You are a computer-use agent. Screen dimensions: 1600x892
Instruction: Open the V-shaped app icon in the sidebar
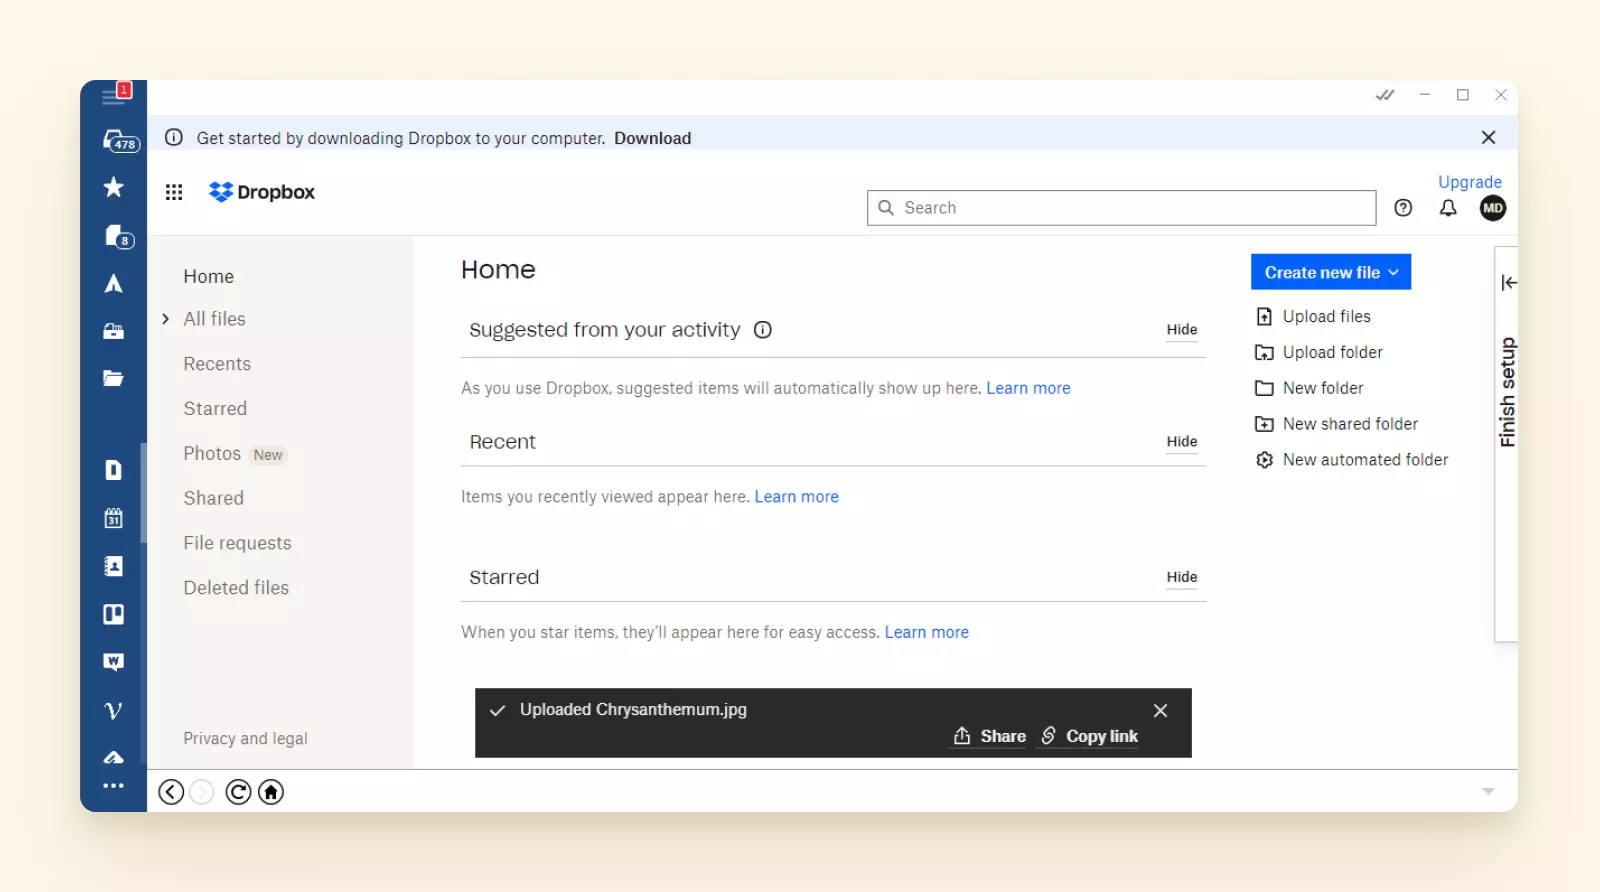[x=114, y=710]
